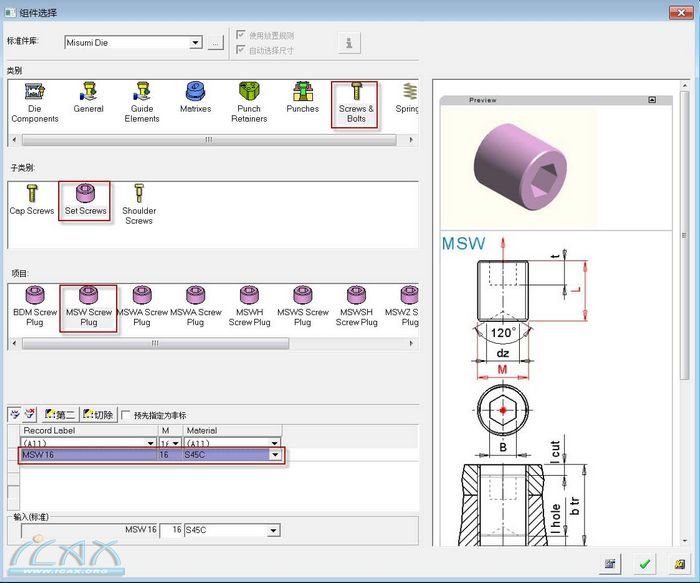Choose the Set Screws subcategory
This screenshot has height=583, width=700.
(x=85, y=200)
